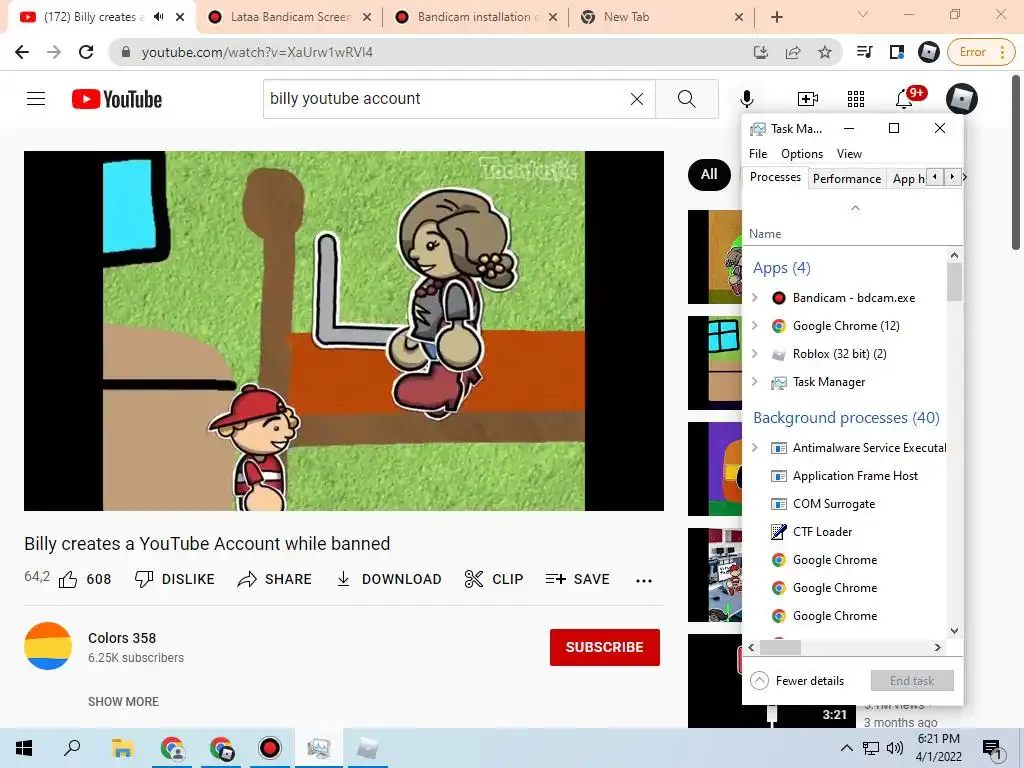Viewport: 1024px width, 768px height.
Task: Click the Error update button in Chrome
Action: point(982,52)
